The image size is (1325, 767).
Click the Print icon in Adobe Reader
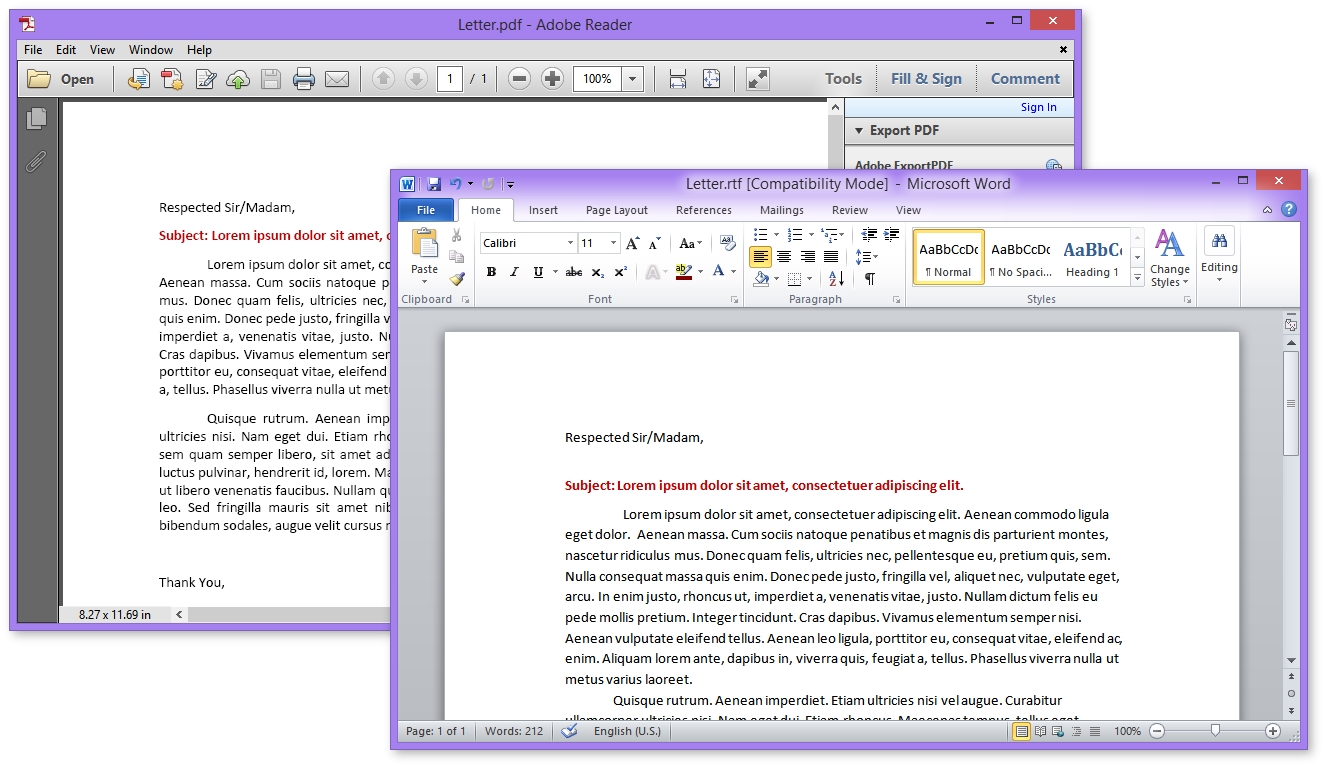(x=304, y=79)
